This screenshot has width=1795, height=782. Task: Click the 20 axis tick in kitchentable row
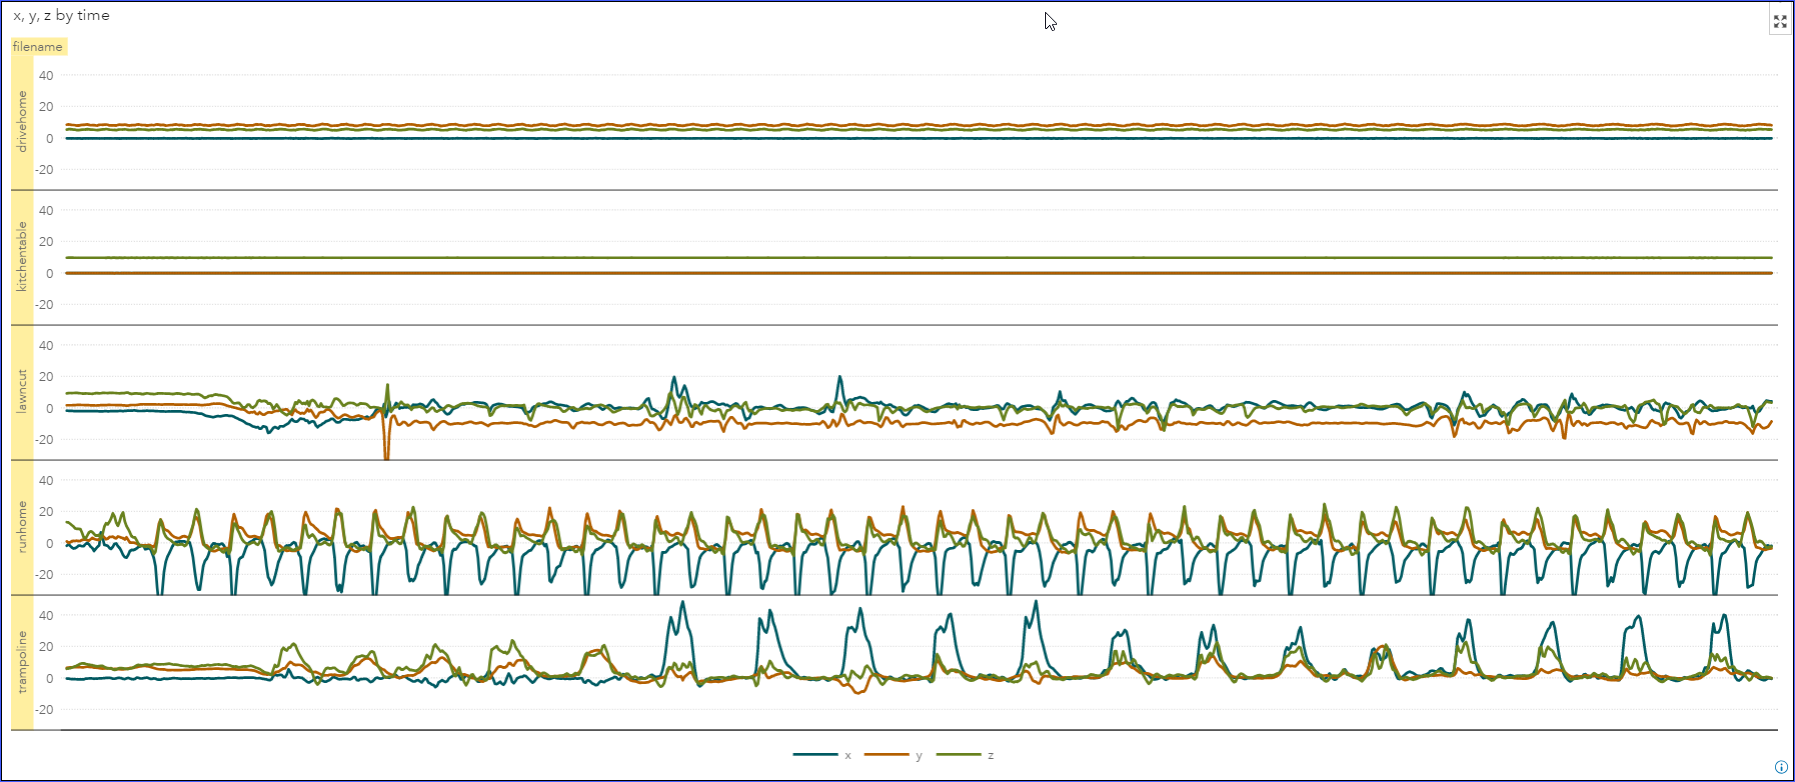[46, 241]
